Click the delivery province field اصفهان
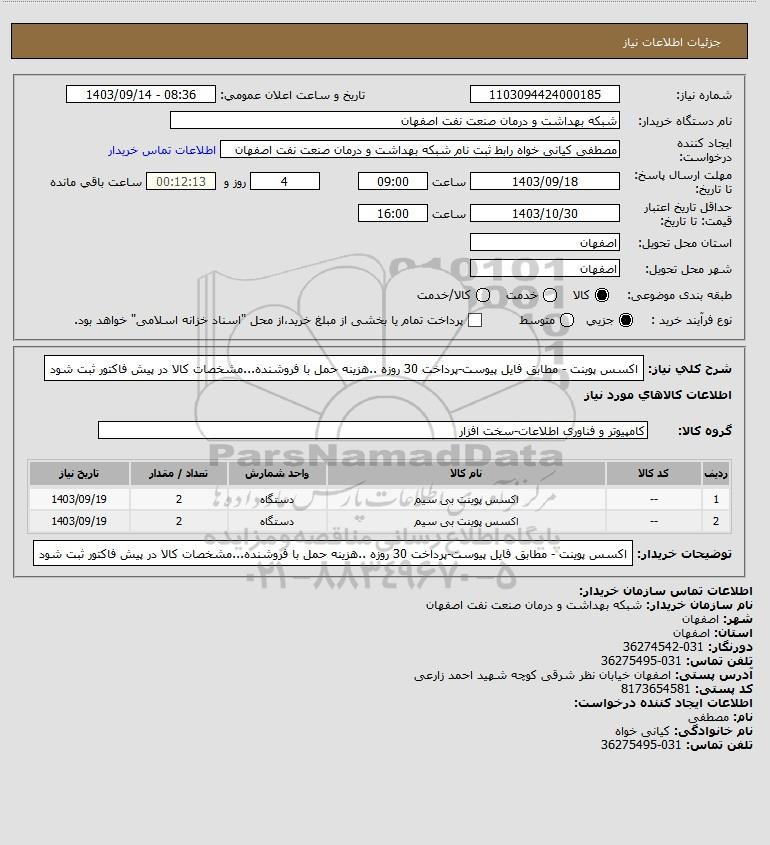770x845 pixels. coord(545,243)
